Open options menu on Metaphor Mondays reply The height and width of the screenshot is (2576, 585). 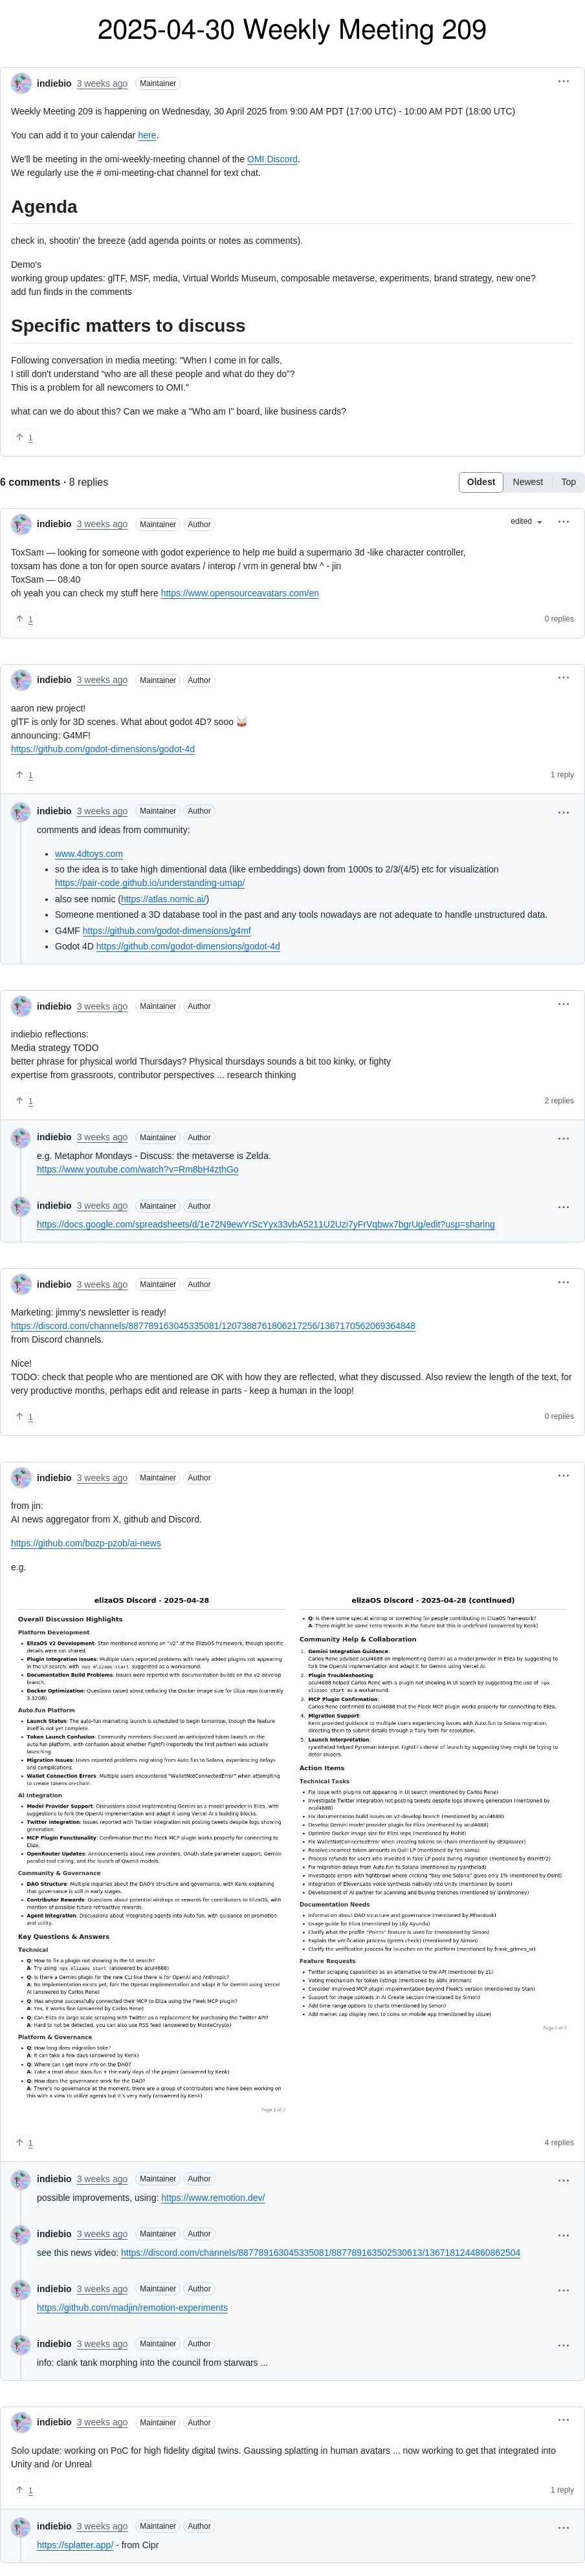[x=563, y=1138]
